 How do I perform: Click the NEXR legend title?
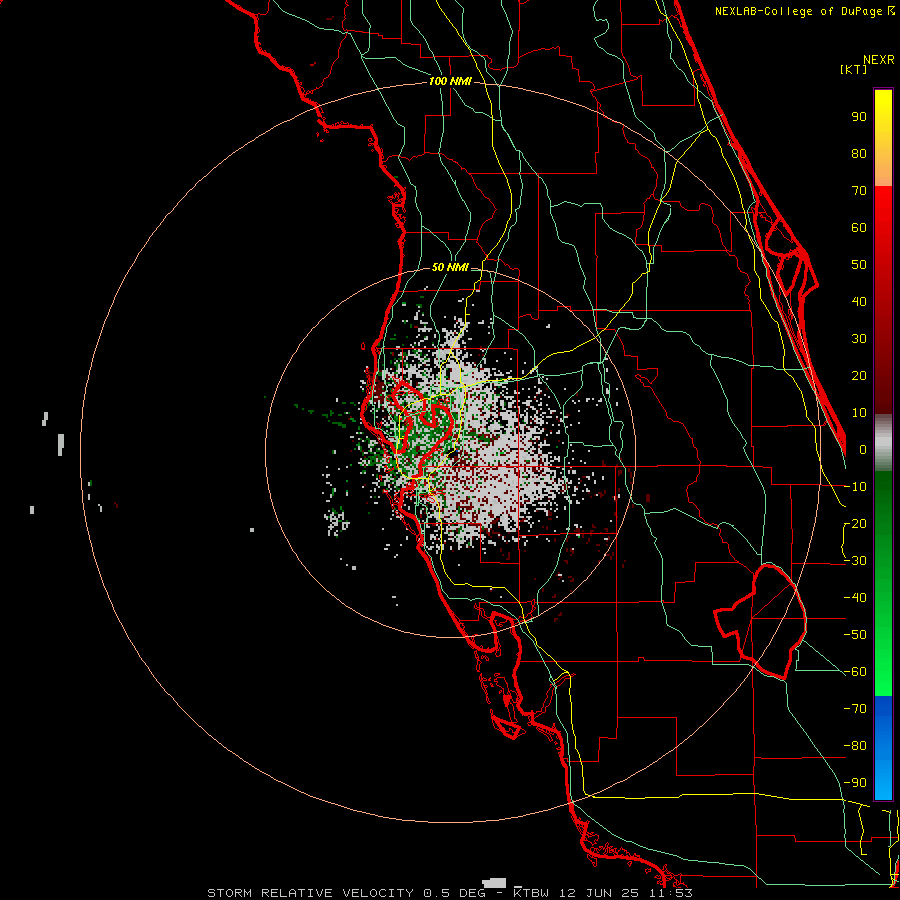coord(879,60)
